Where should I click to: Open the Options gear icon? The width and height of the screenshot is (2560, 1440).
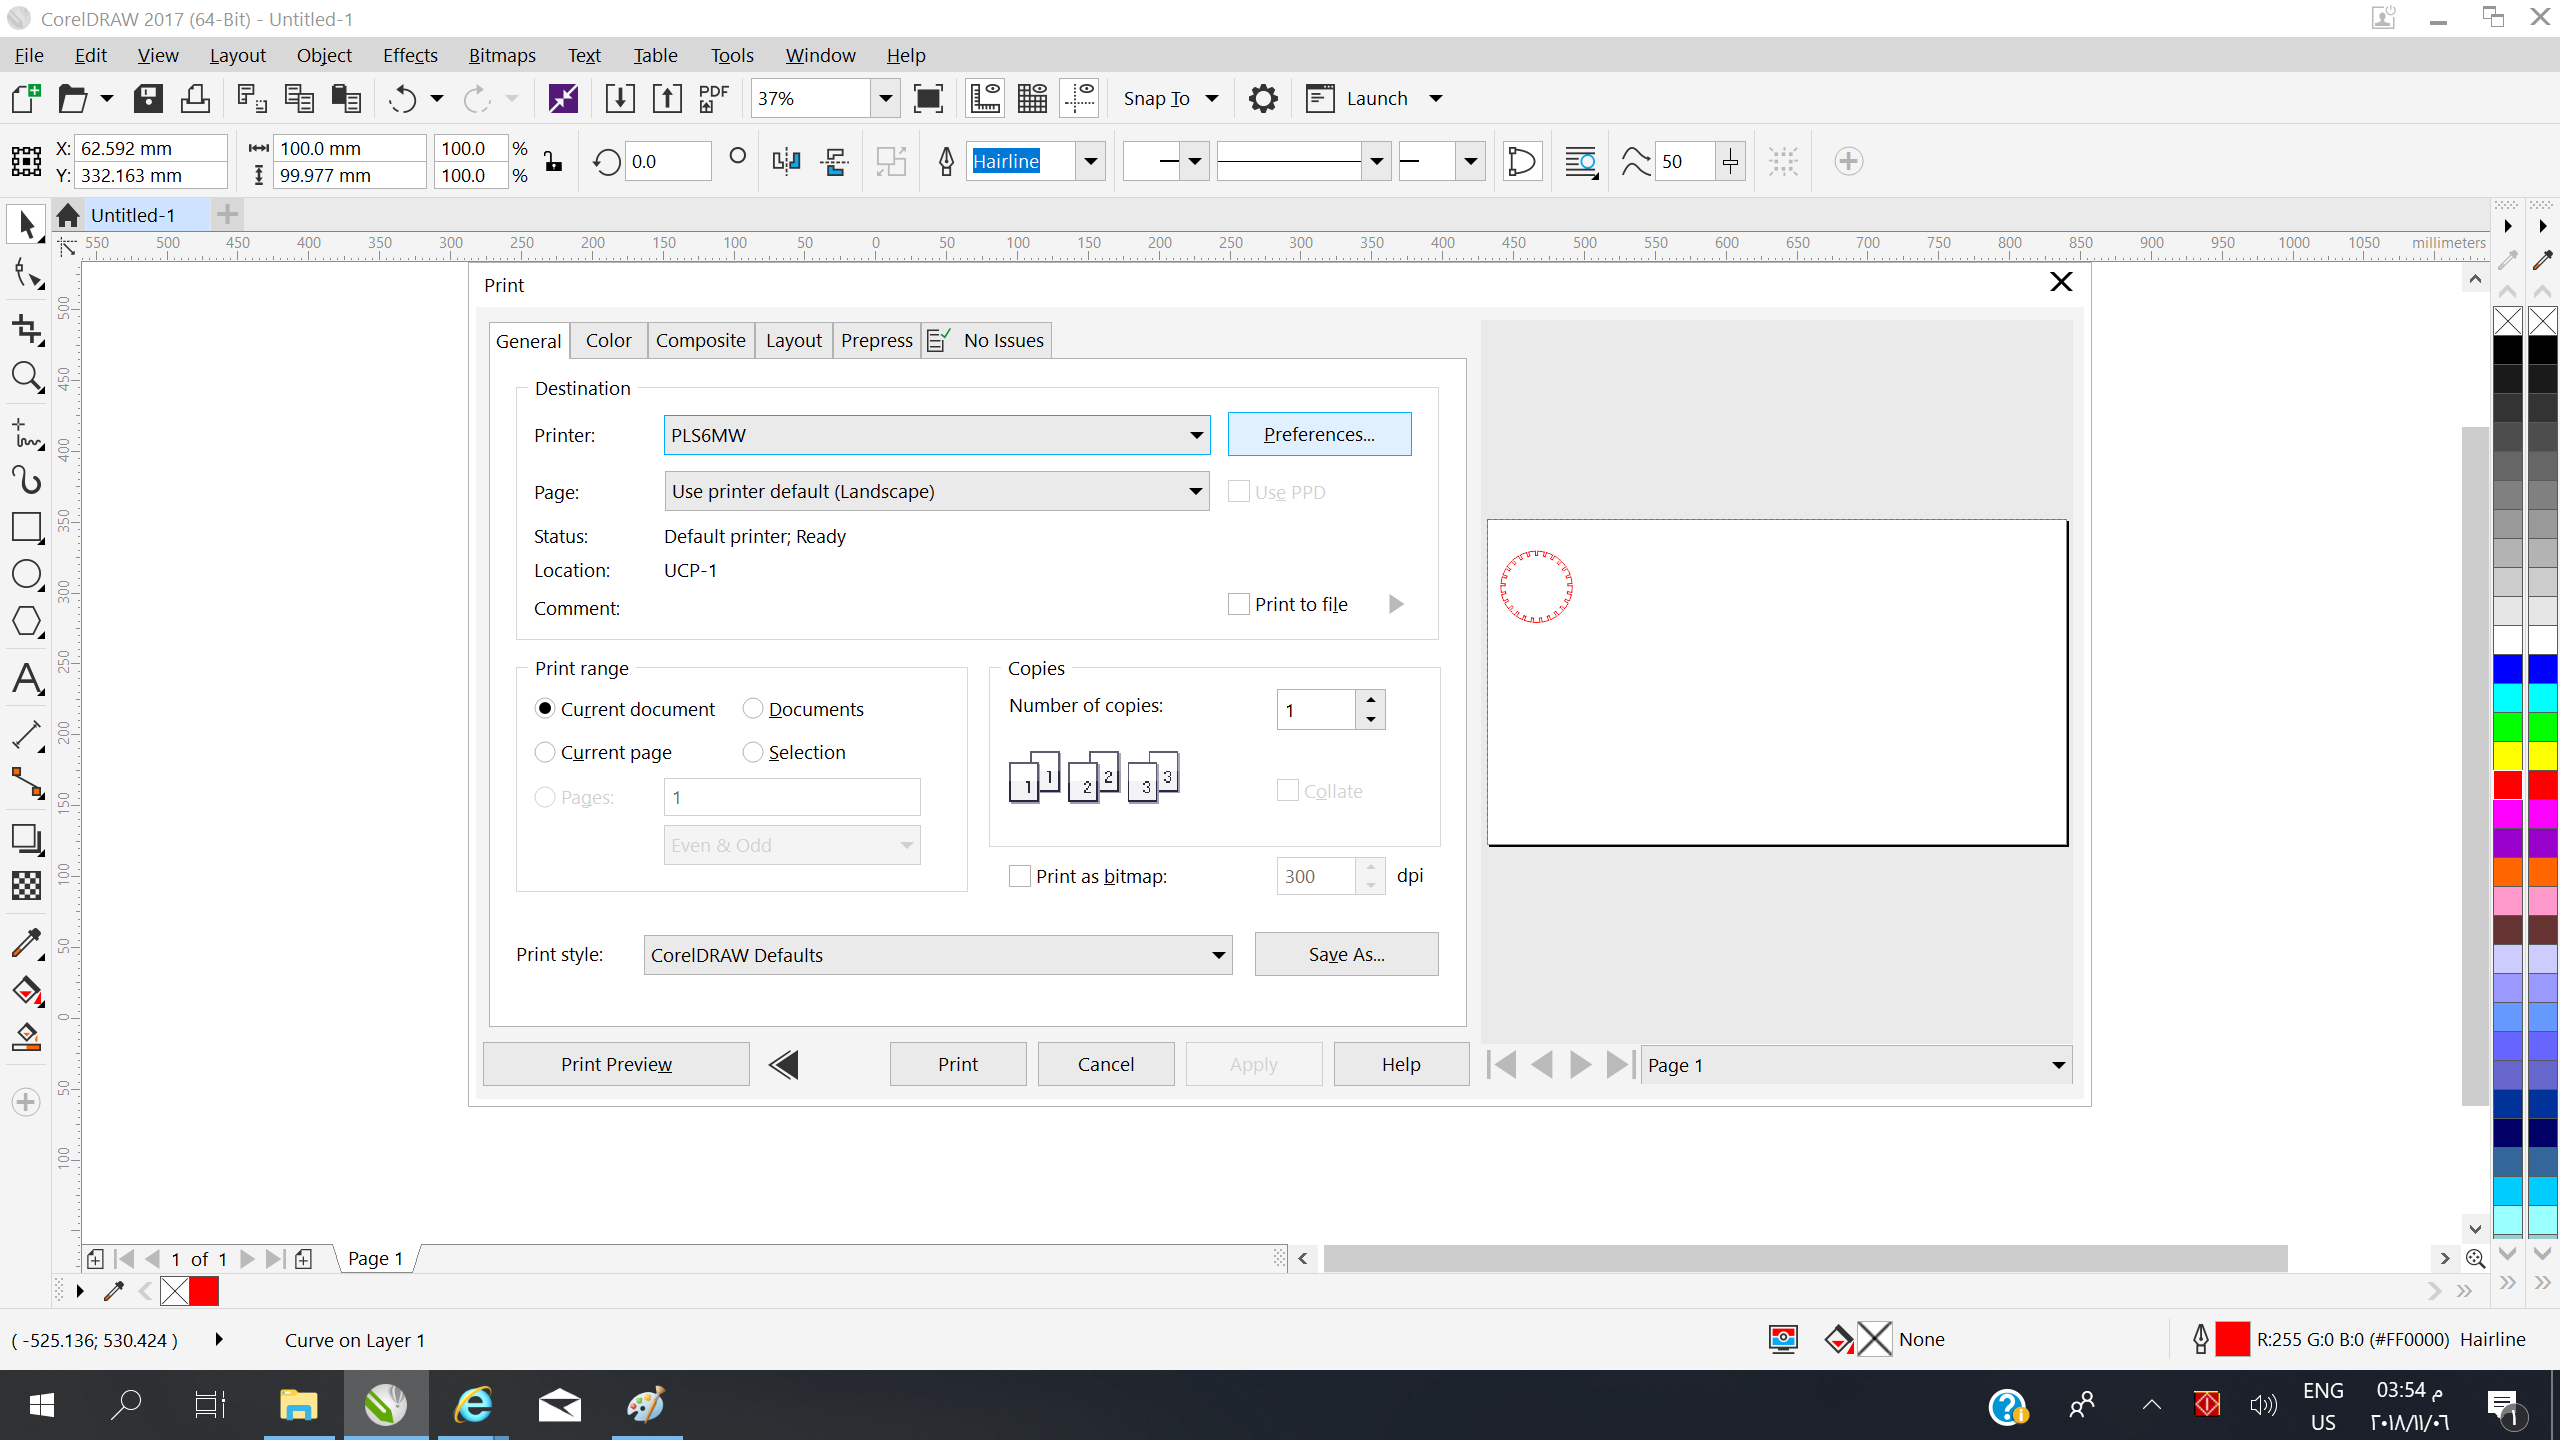[x=1263, y=98]
